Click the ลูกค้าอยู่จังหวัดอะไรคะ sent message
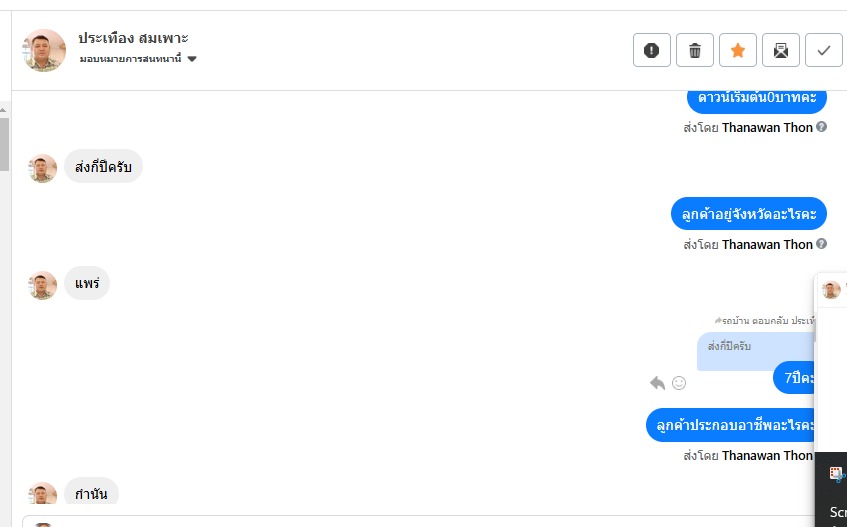Viewport: 847px width, 527px height. [x=748, y=214]
